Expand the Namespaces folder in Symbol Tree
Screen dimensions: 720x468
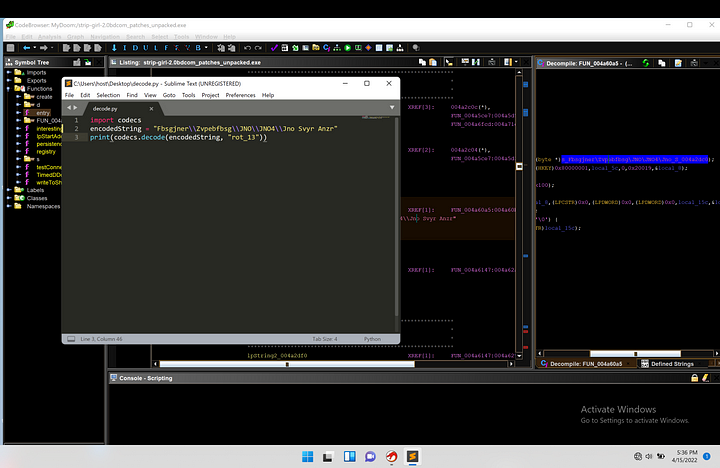tap(9, 206)
